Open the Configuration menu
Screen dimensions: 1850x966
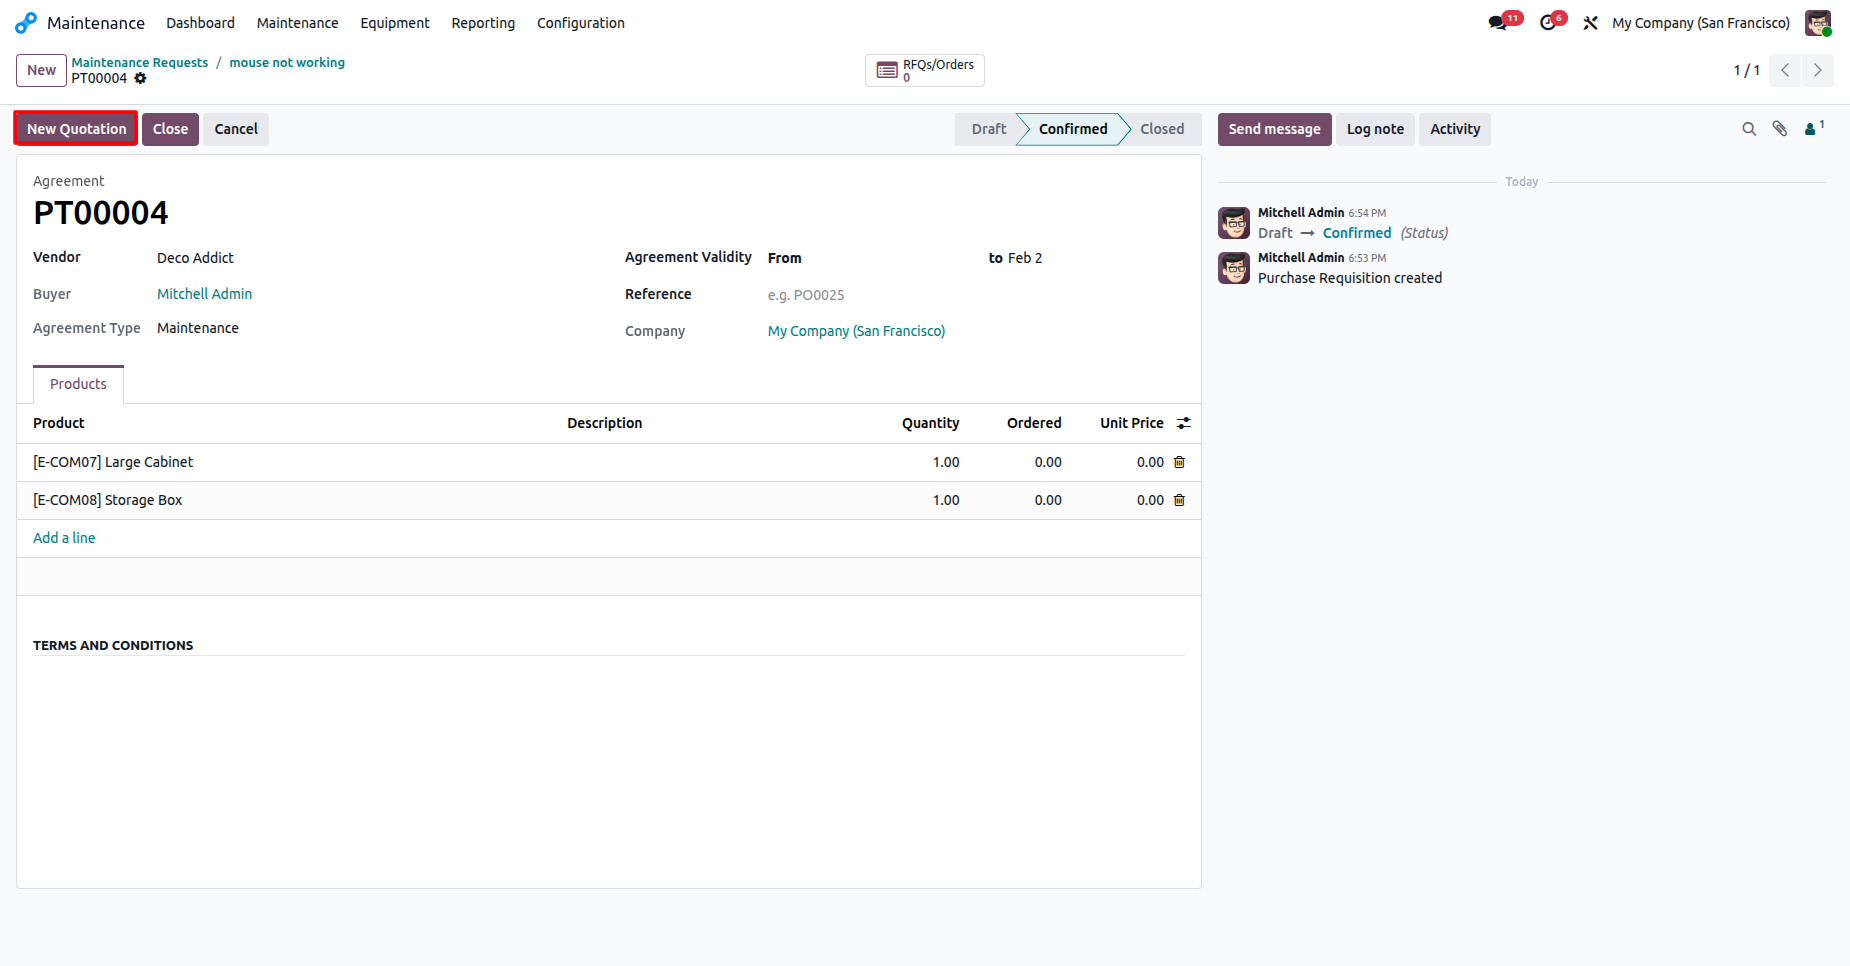coord(581,22)
